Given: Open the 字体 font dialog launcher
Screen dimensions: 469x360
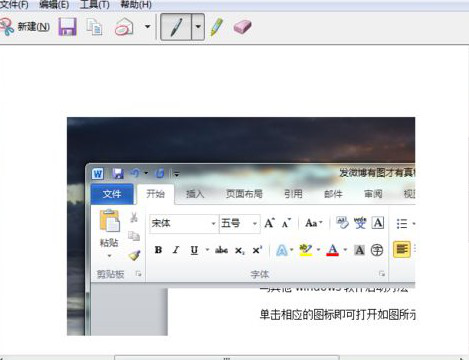Looking at the screenshot, I should 382,274.
